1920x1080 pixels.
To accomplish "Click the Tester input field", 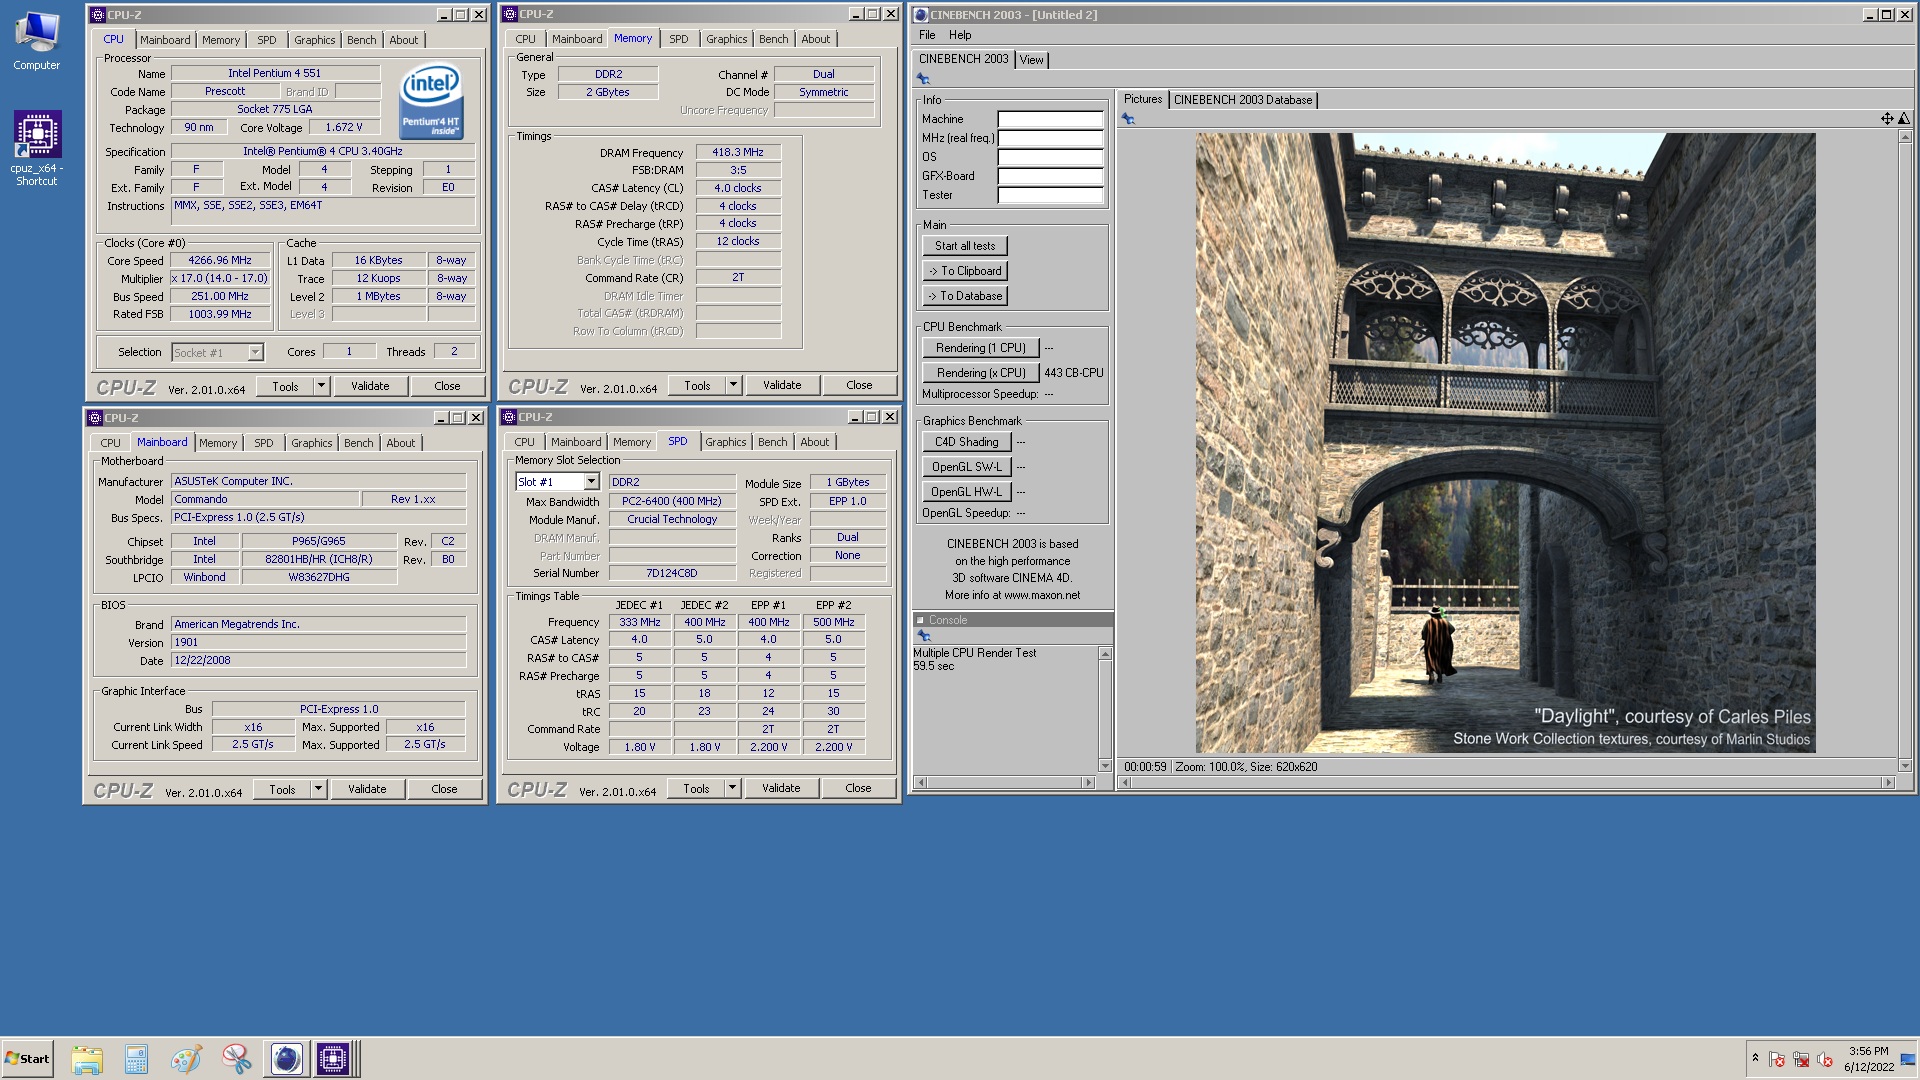I will tap(1050, 195).
